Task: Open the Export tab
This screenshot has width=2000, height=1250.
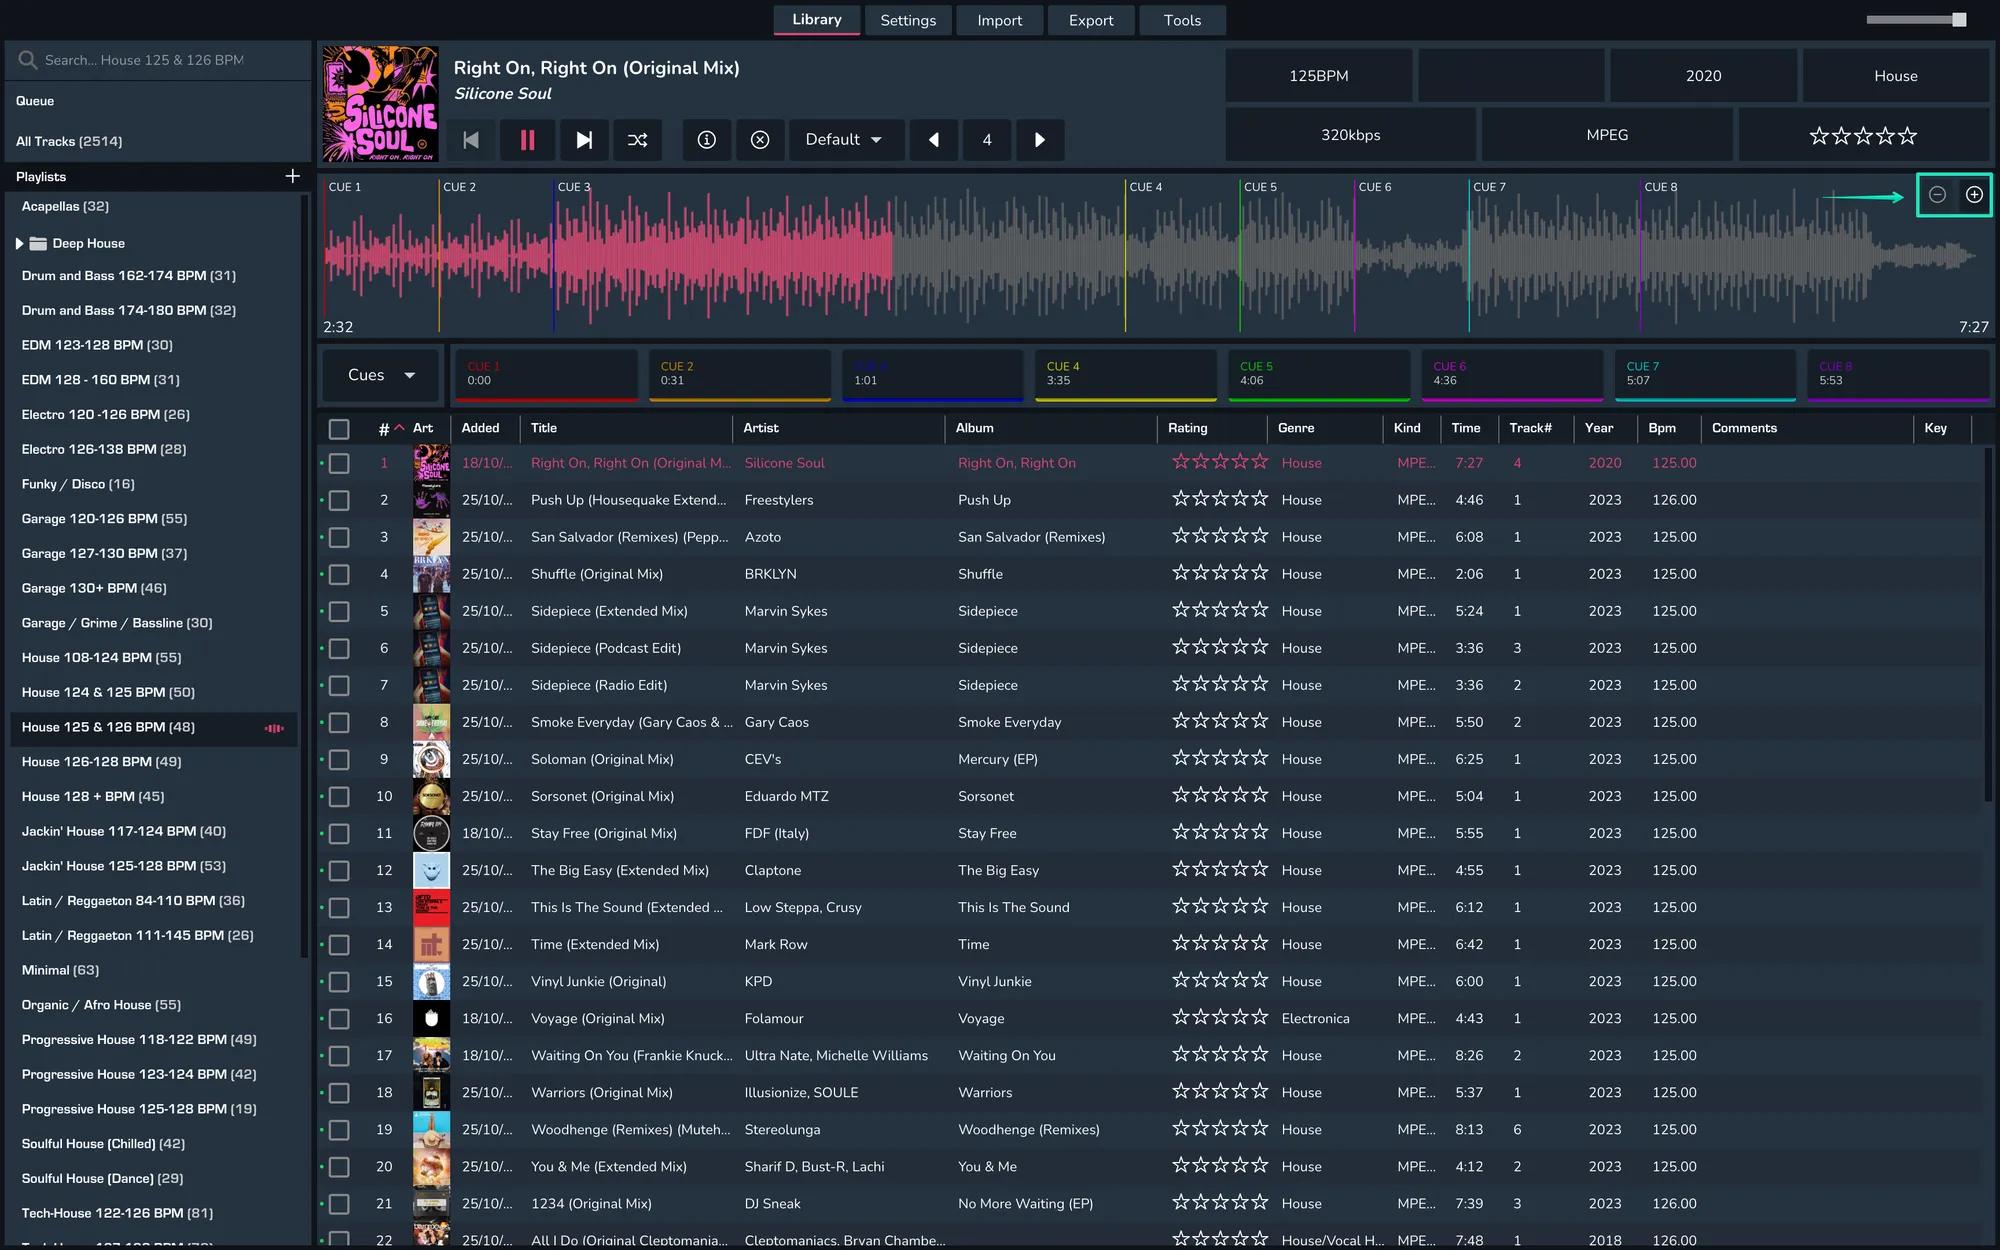Action: pos(1090,20)
